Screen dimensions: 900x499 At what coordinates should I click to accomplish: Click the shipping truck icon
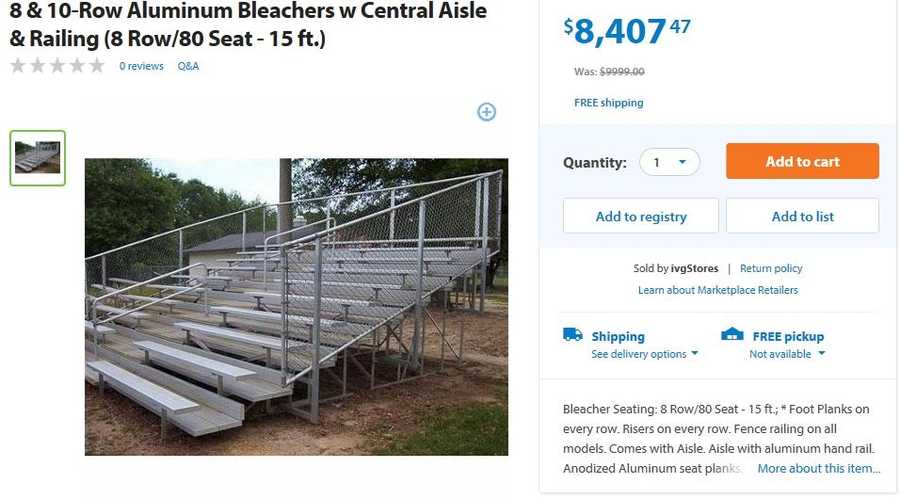572,335
